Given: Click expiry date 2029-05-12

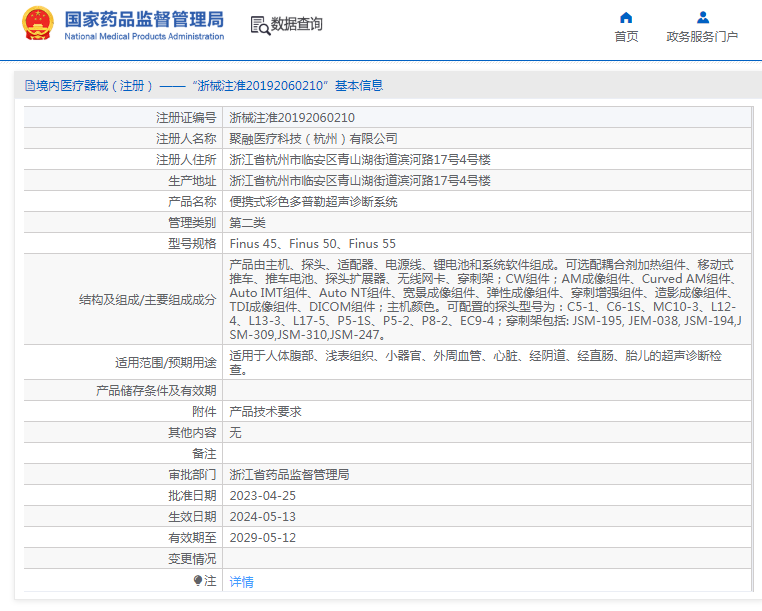Looking at the screenshot, I should pyautogui.click(x=262, y=538).
